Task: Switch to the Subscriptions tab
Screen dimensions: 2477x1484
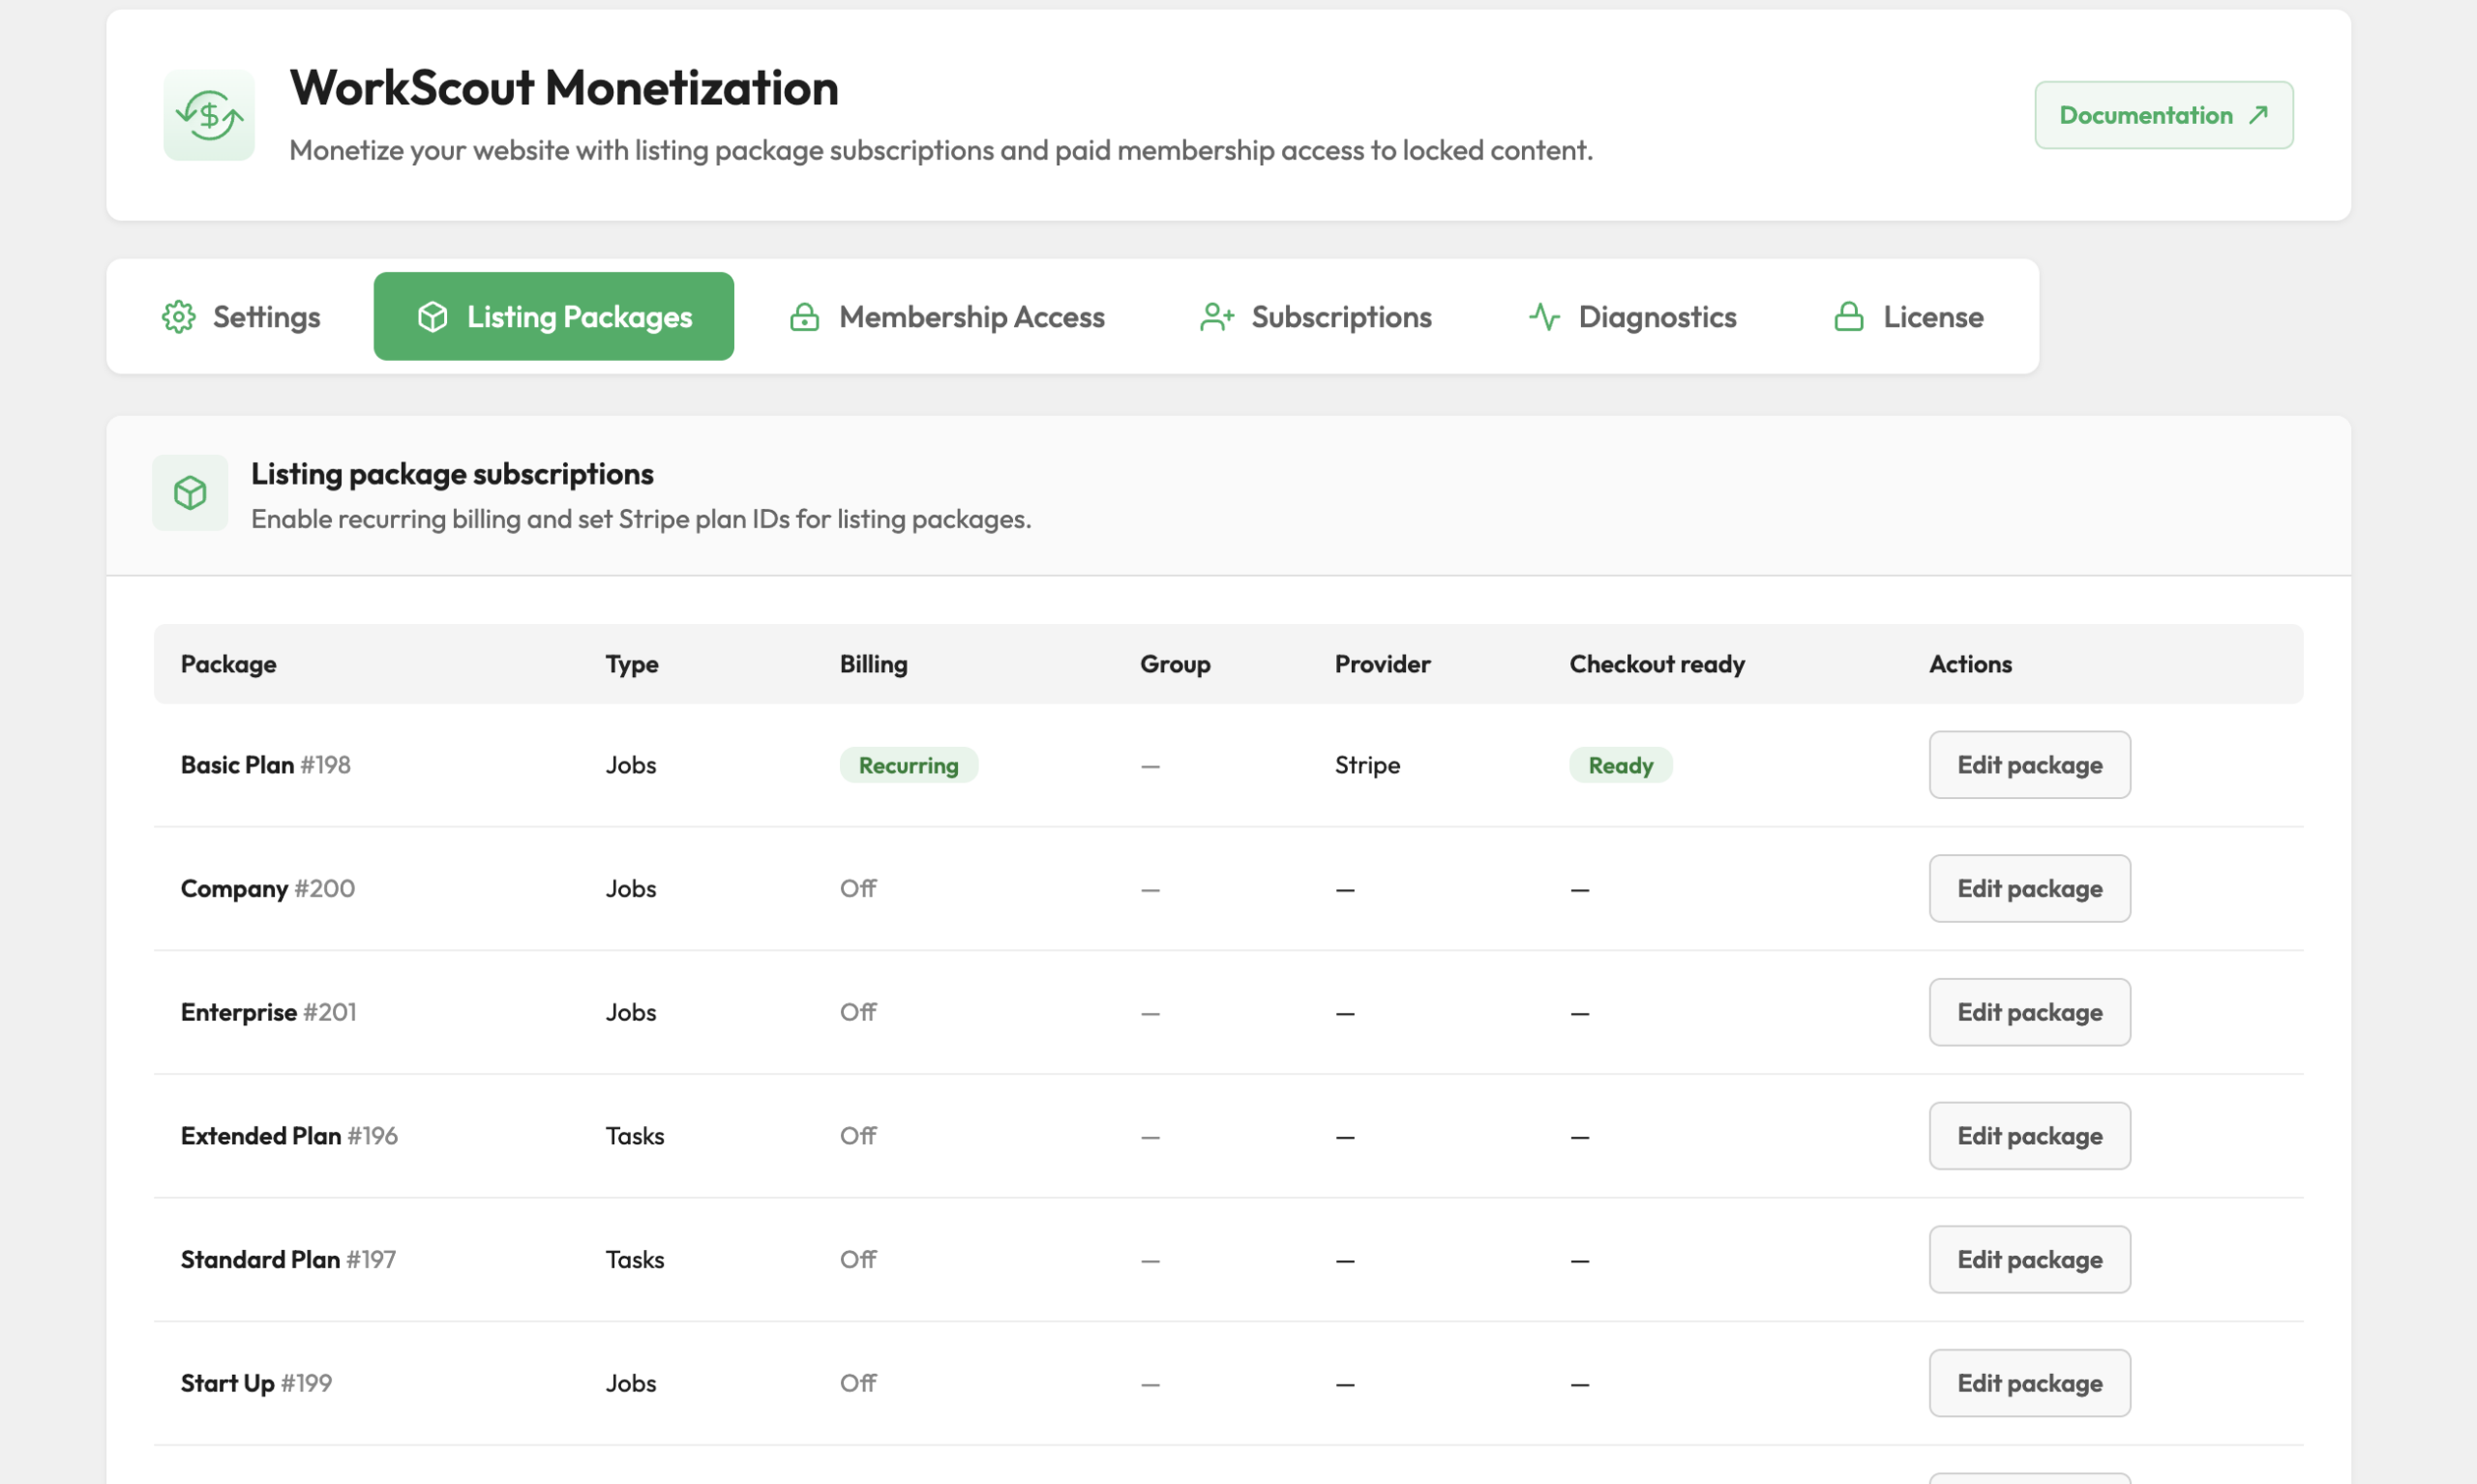Action: [x=1315, y=317]
